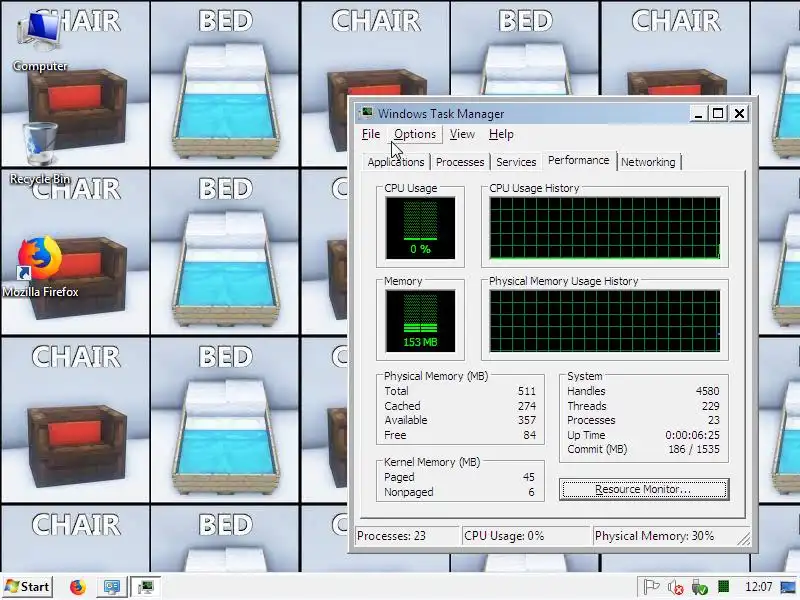
Task: Click the muted volume tray icon
Action: [x=676, y=587]
